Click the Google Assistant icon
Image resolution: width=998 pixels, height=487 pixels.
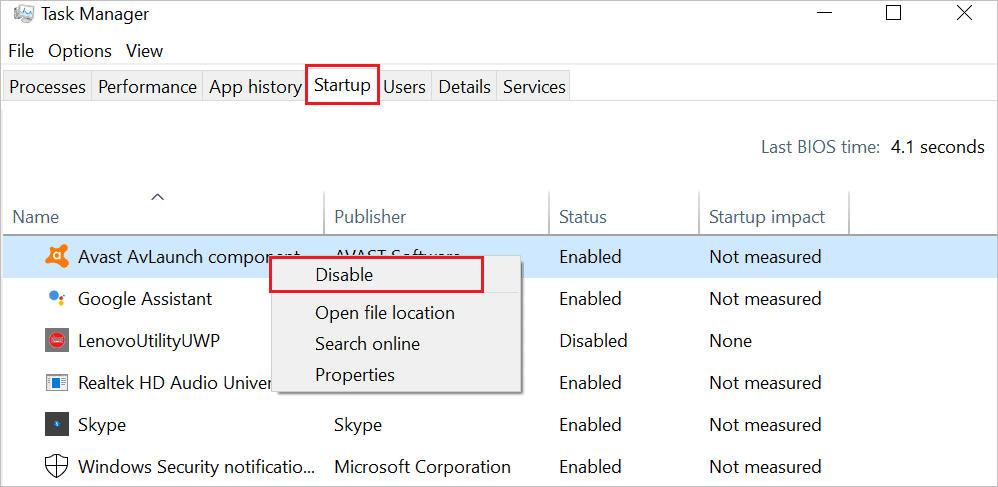point(57,299)
